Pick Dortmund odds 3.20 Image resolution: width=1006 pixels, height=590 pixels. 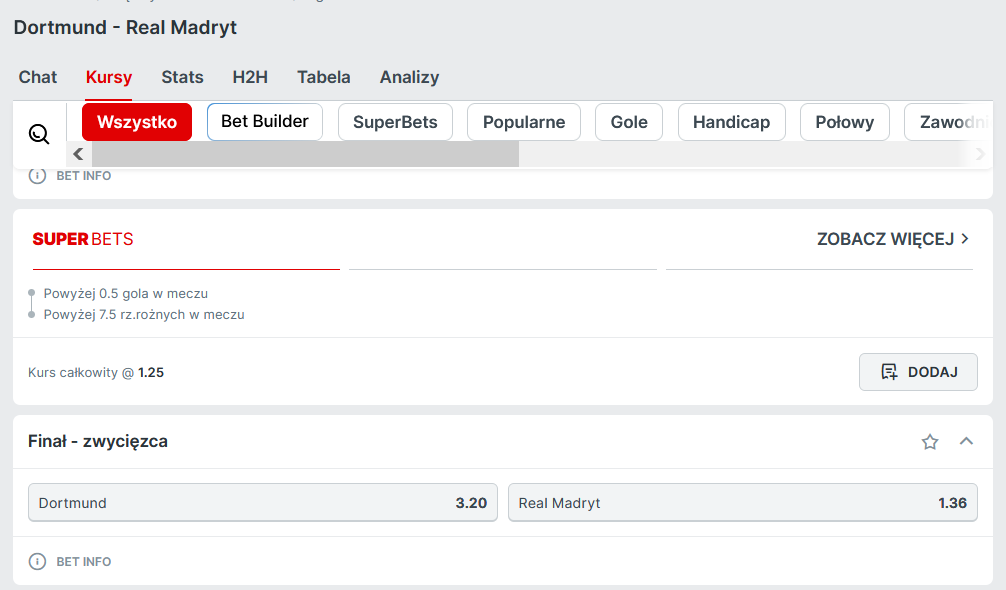pos(262,503)
